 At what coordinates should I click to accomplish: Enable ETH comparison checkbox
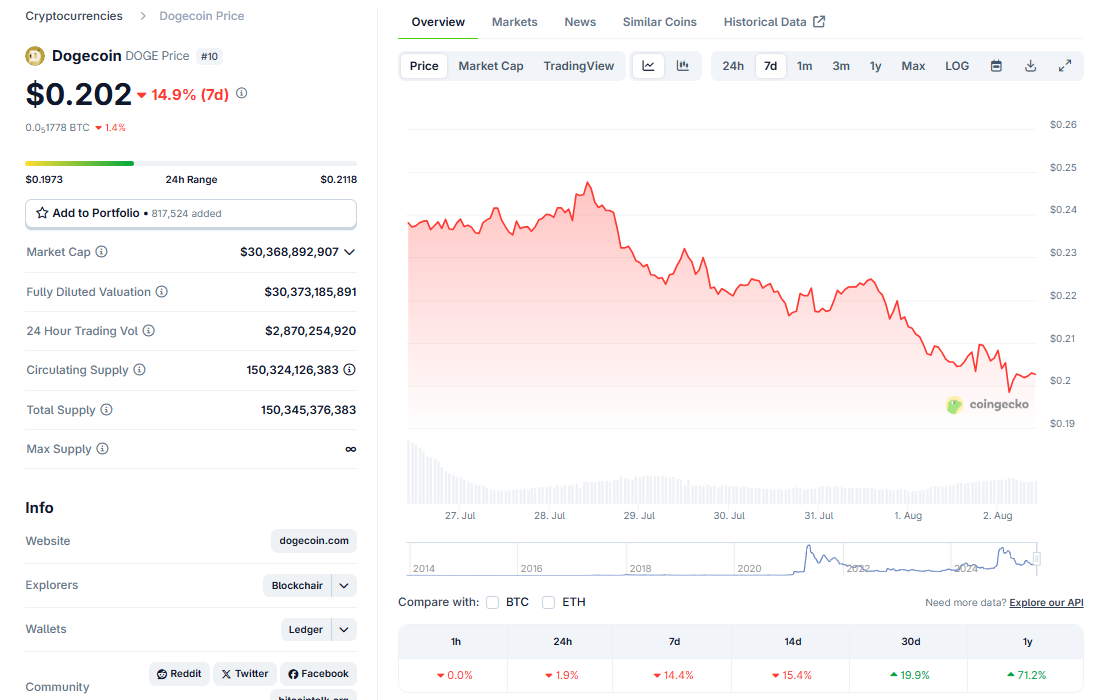click(x=549, y=603)
